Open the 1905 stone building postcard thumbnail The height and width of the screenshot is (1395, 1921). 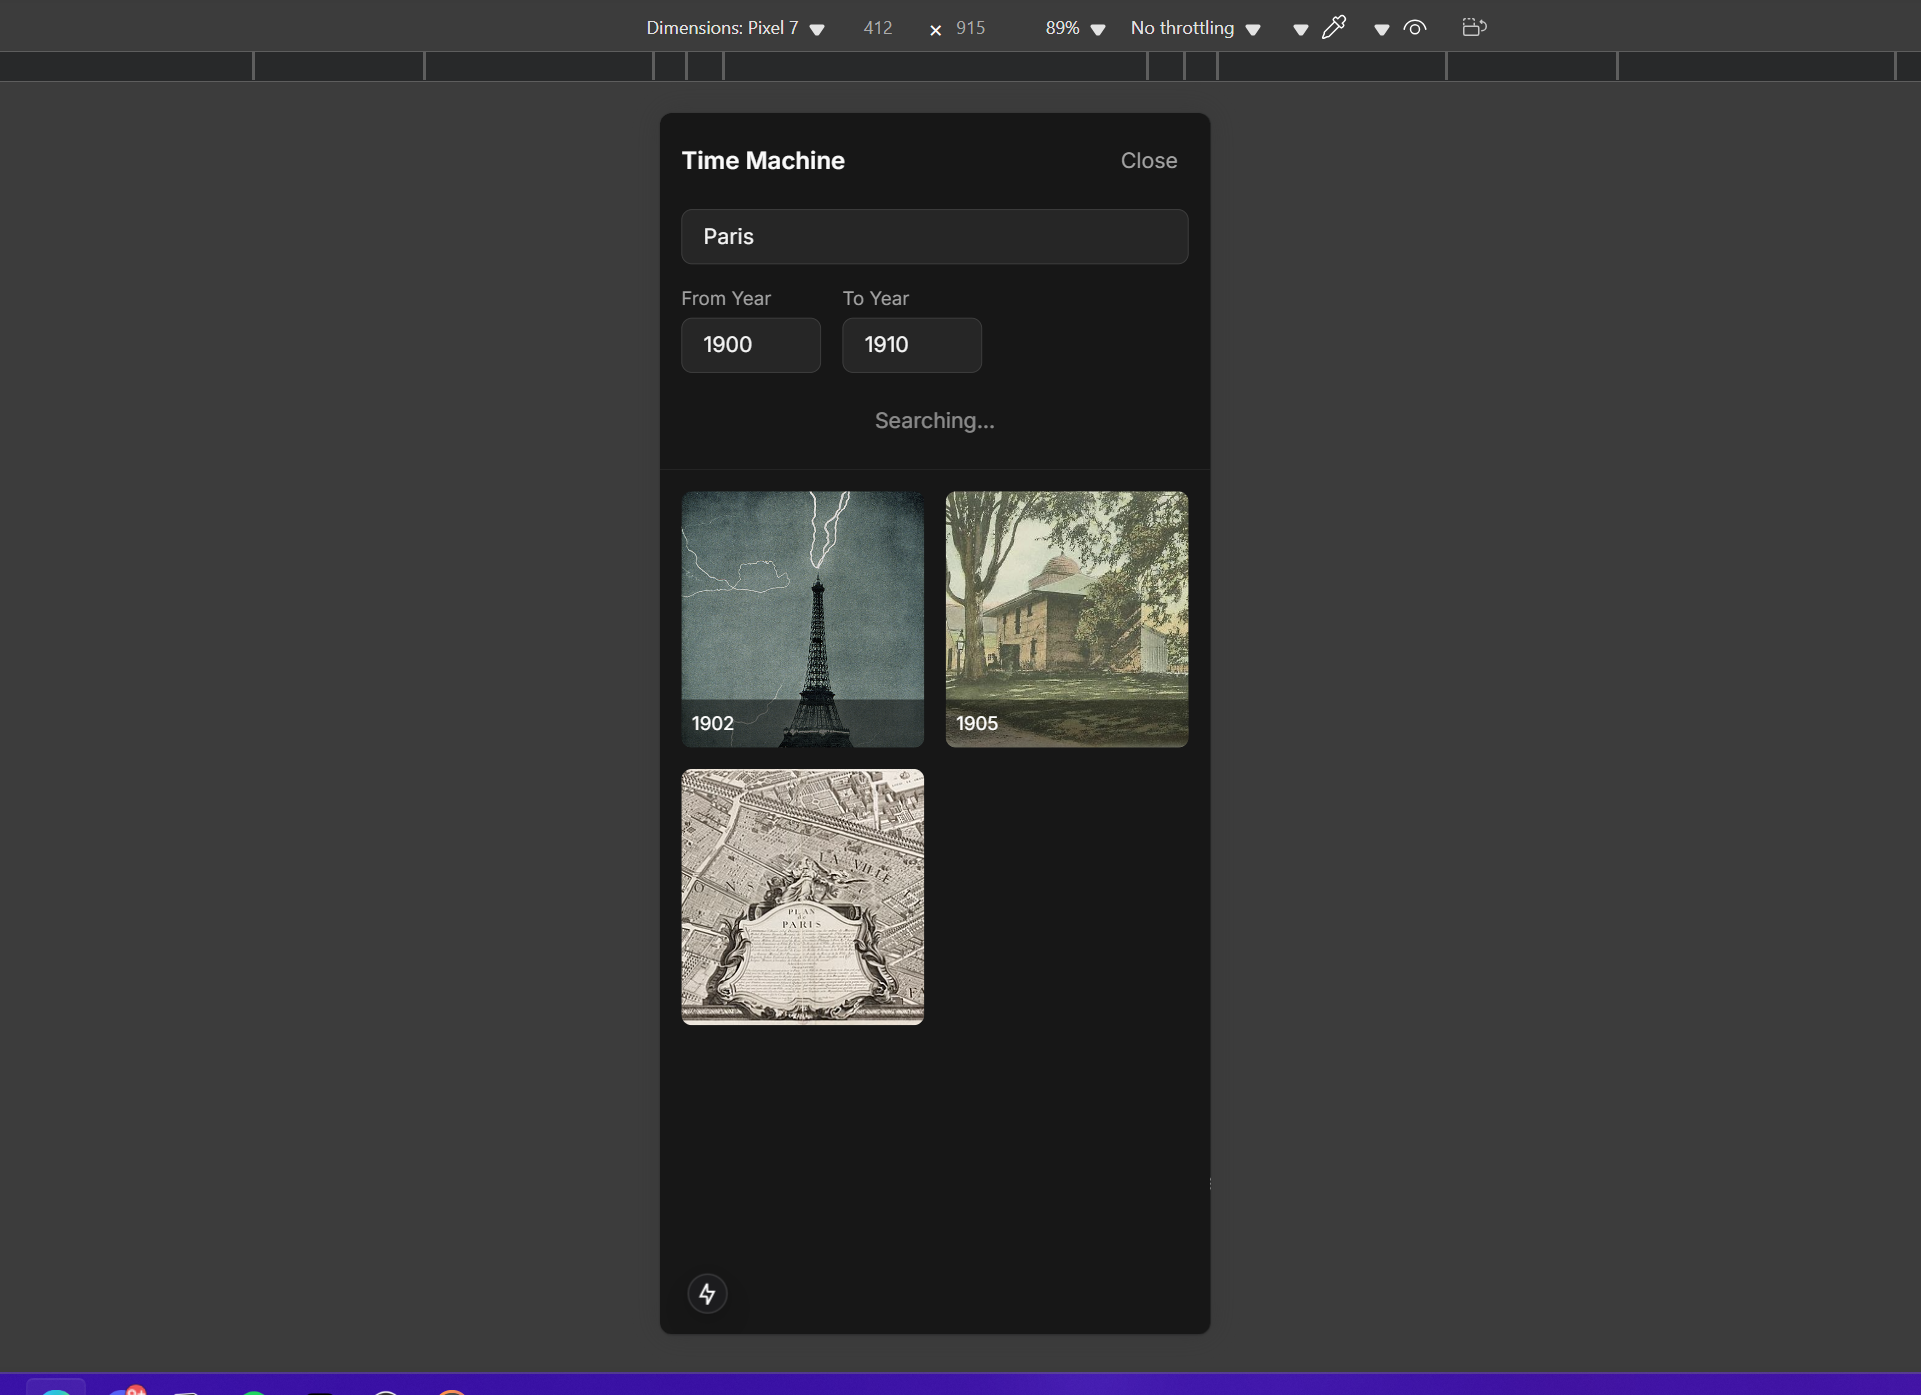pyautogui.click(x=1066, y=618)
